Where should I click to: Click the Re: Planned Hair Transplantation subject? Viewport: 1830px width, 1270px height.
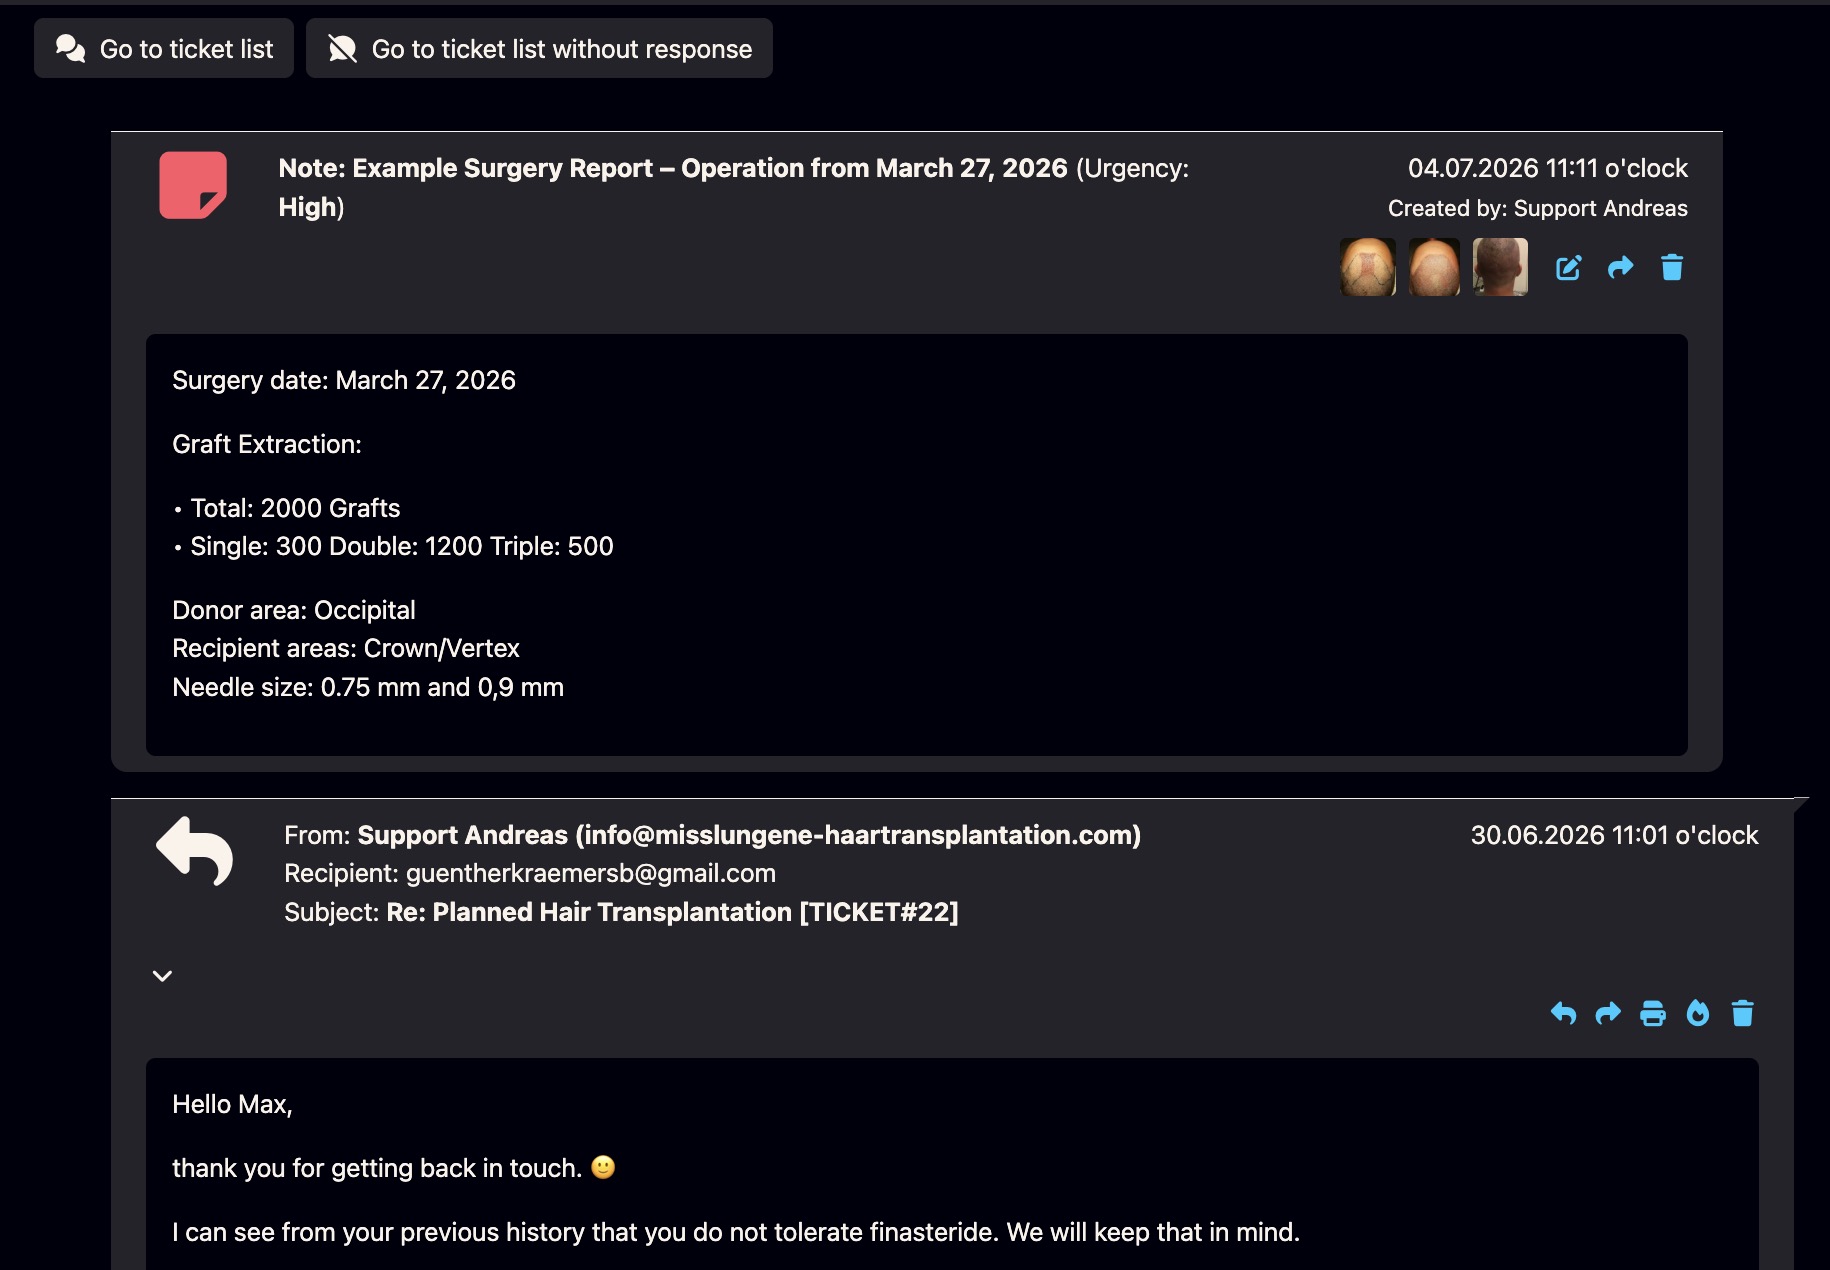coord(672,912)
